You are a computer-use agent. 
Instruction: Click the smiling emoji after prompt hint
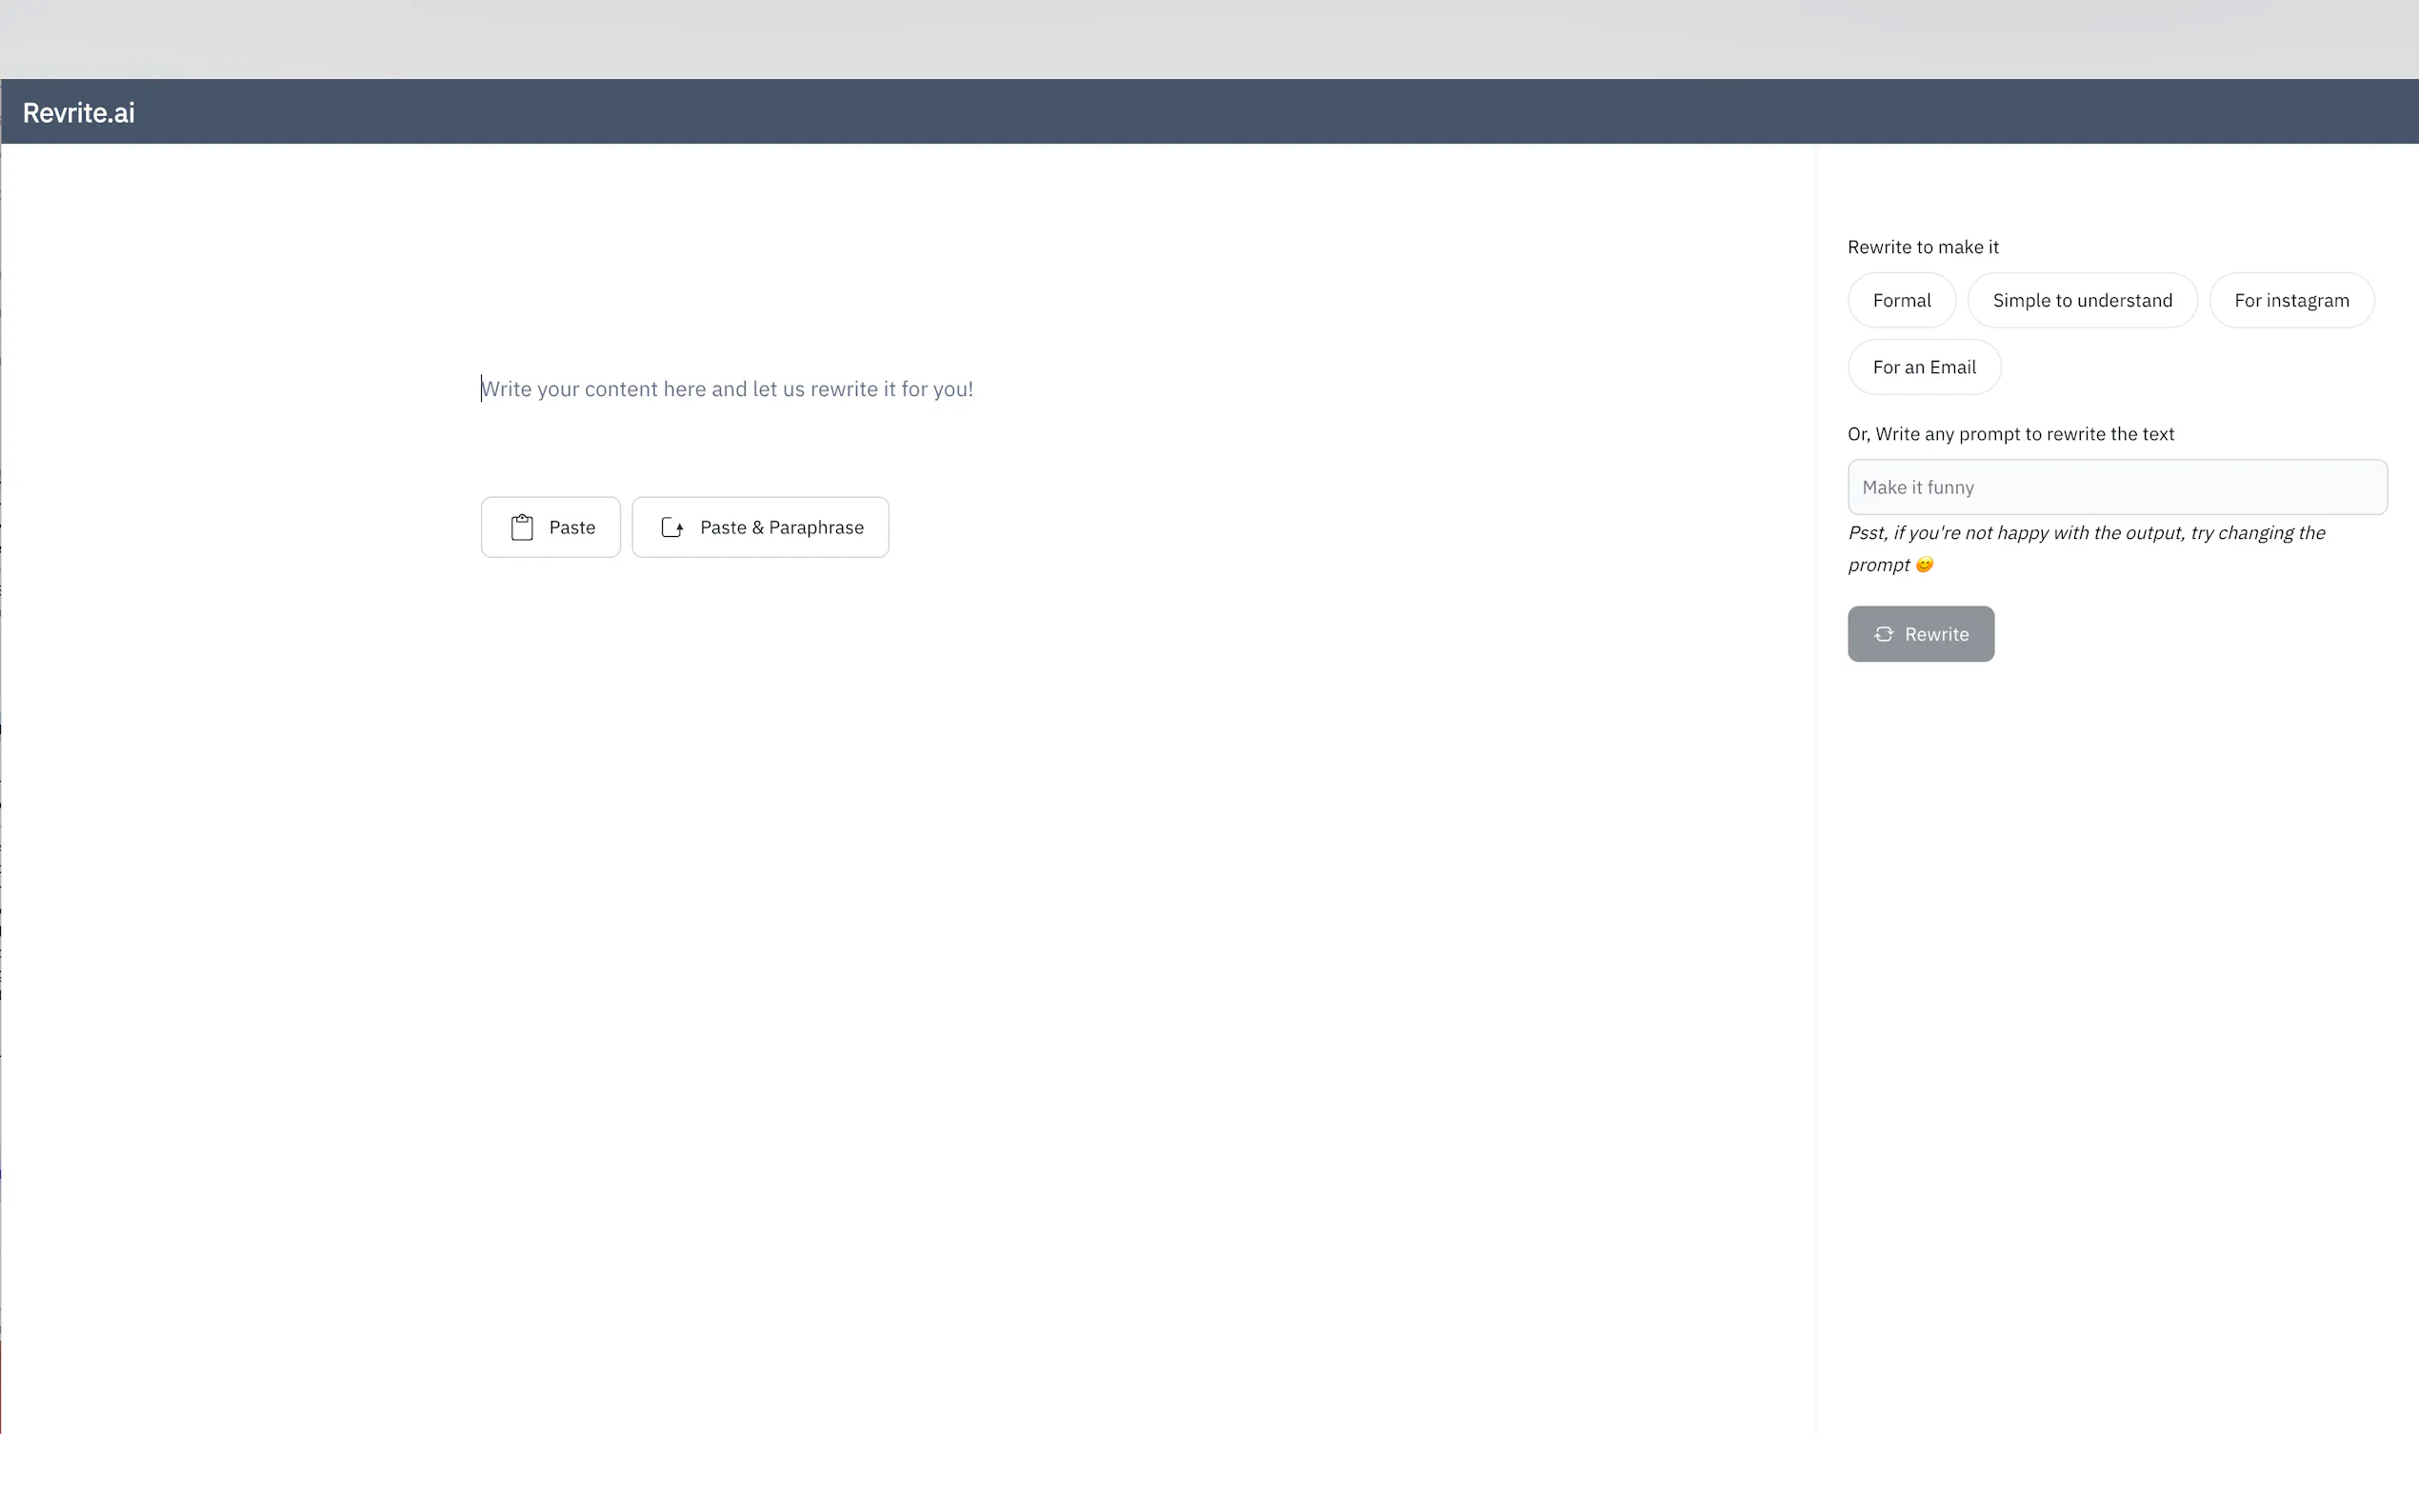pyautogui.click(x=1924, y=565)
